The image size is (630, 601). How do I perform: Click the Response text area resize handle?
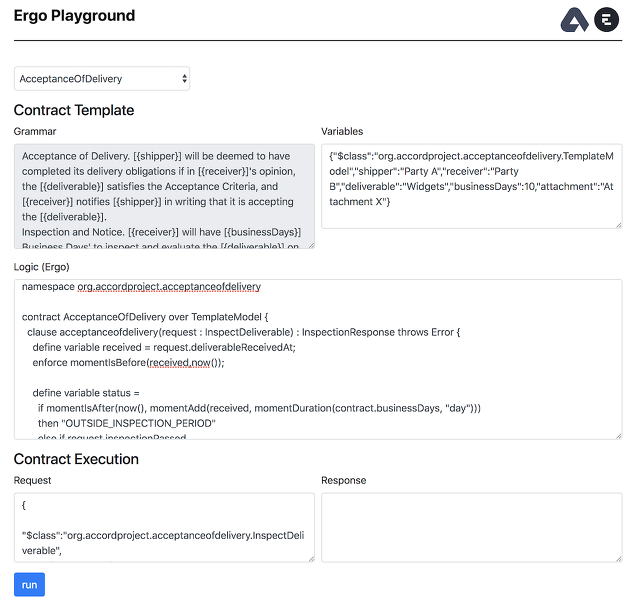point(619,559)
